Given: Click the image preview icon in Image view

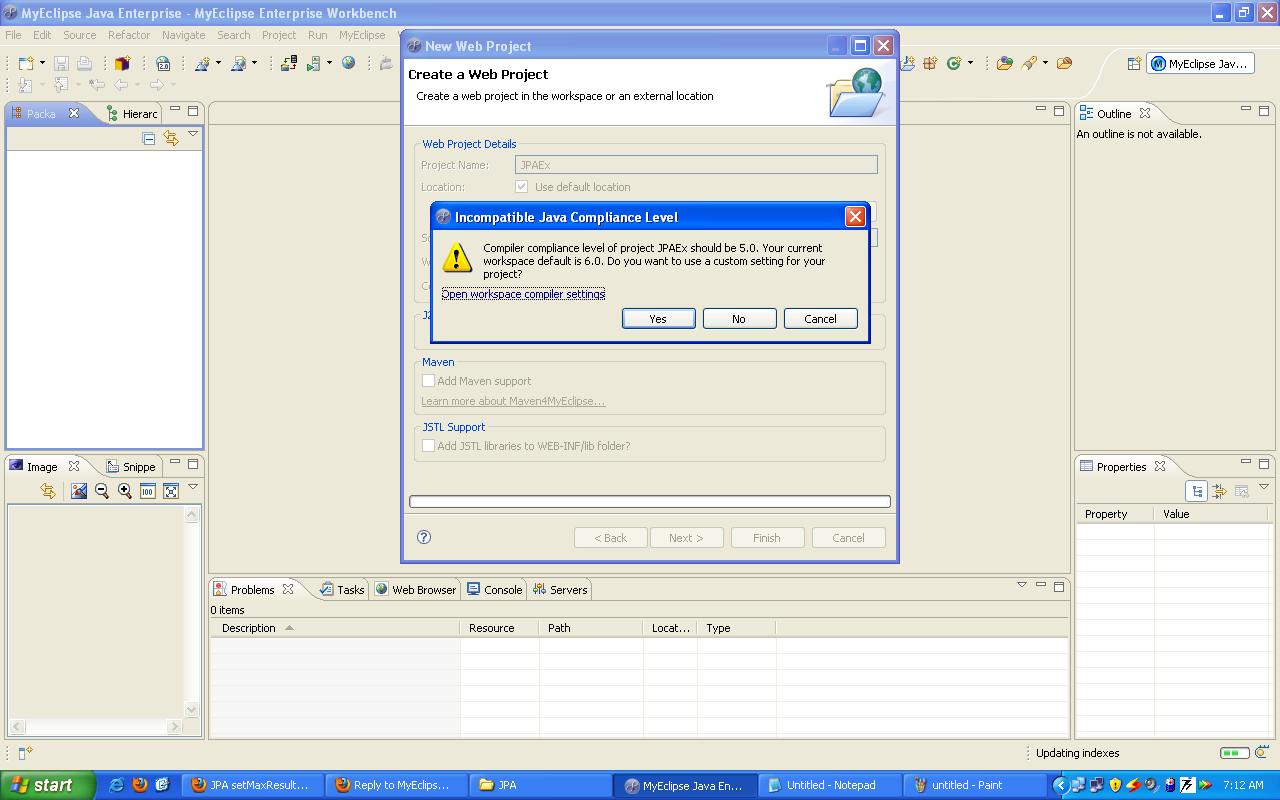Looking at the screenshot, I should [79, 491].
